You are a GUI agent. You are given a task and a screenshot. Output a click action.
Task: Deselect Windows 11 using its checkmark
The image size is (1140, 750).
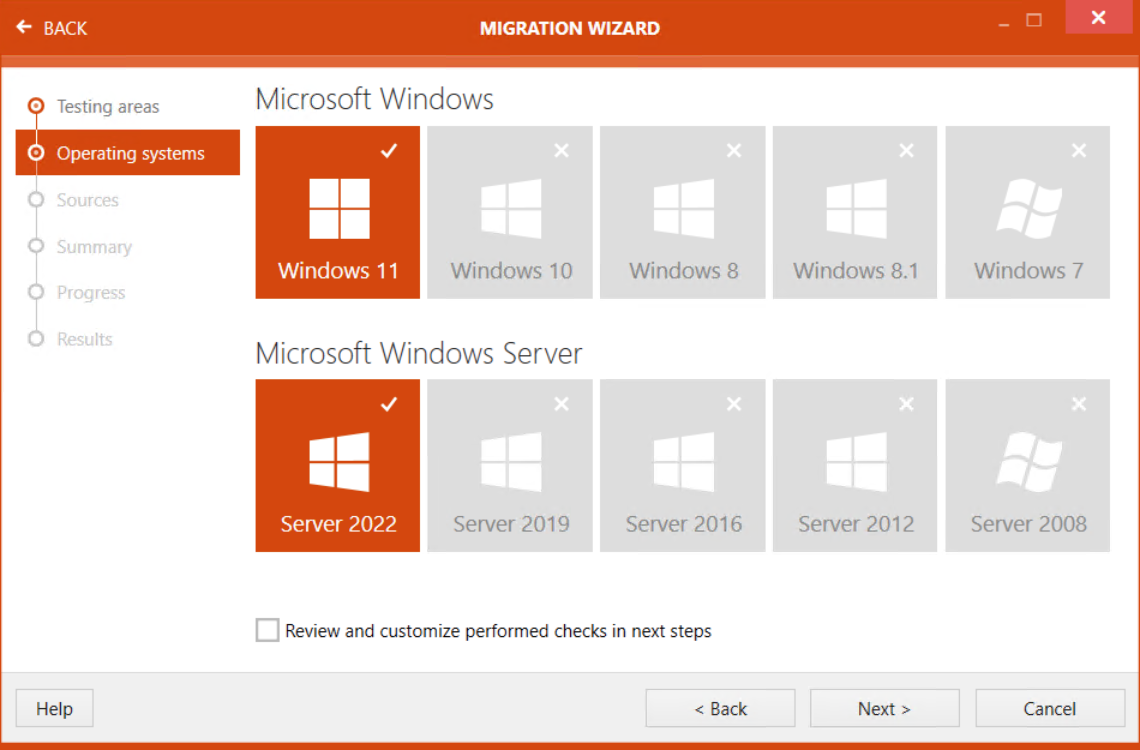[x=389, y=151]
